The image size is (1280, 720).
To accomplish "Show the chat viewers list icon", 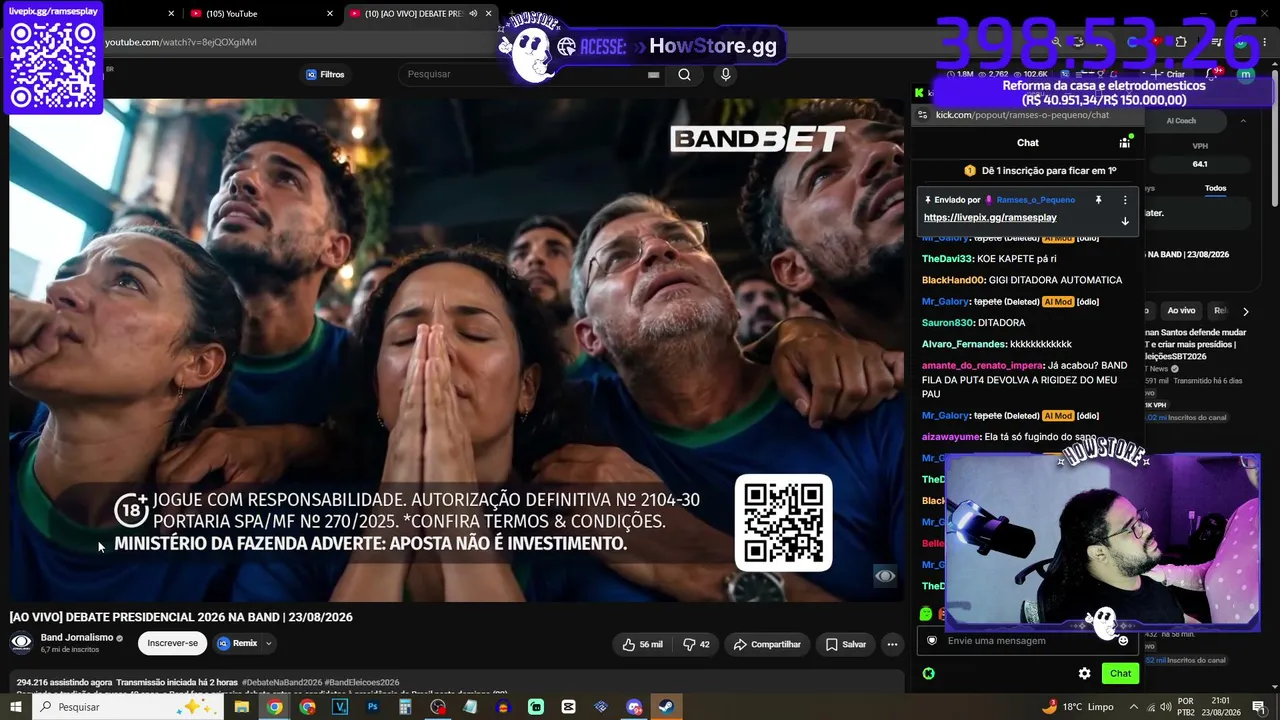I will click(1125, 143).
